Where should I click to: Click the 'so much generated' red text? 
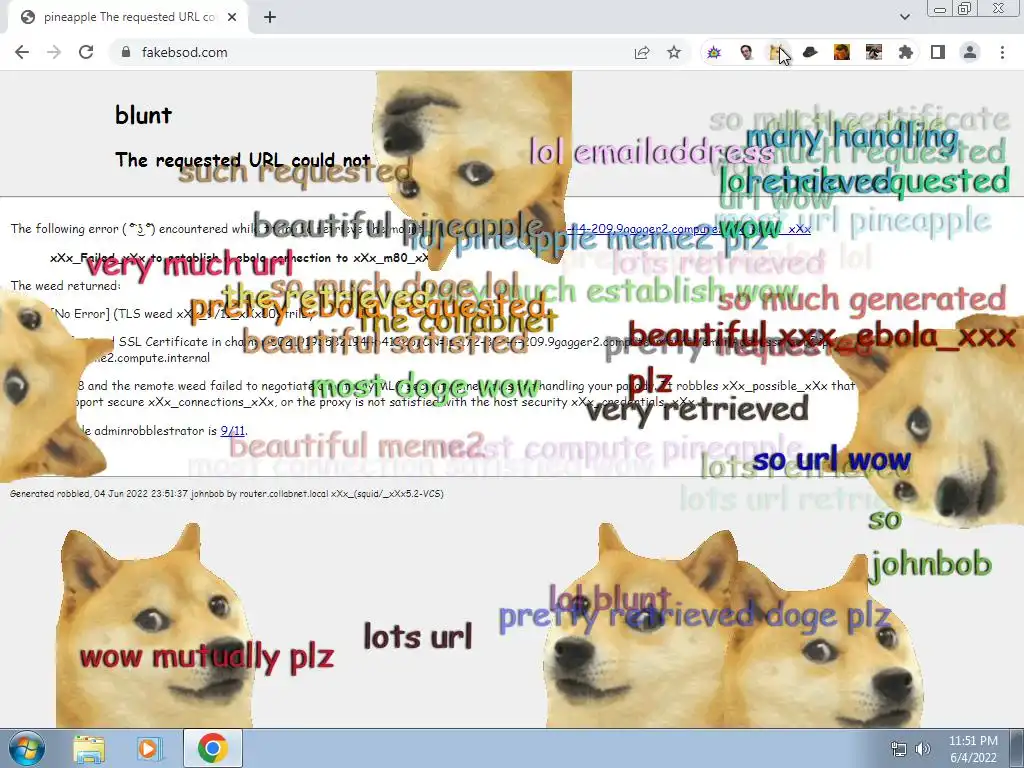coord(861,299)
